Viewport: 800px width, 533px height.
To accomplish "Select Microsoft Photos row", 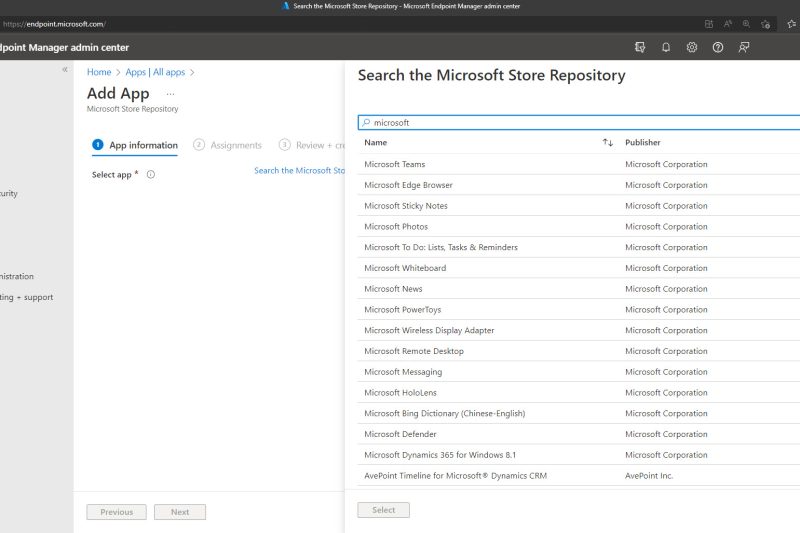I will point(579,226).
